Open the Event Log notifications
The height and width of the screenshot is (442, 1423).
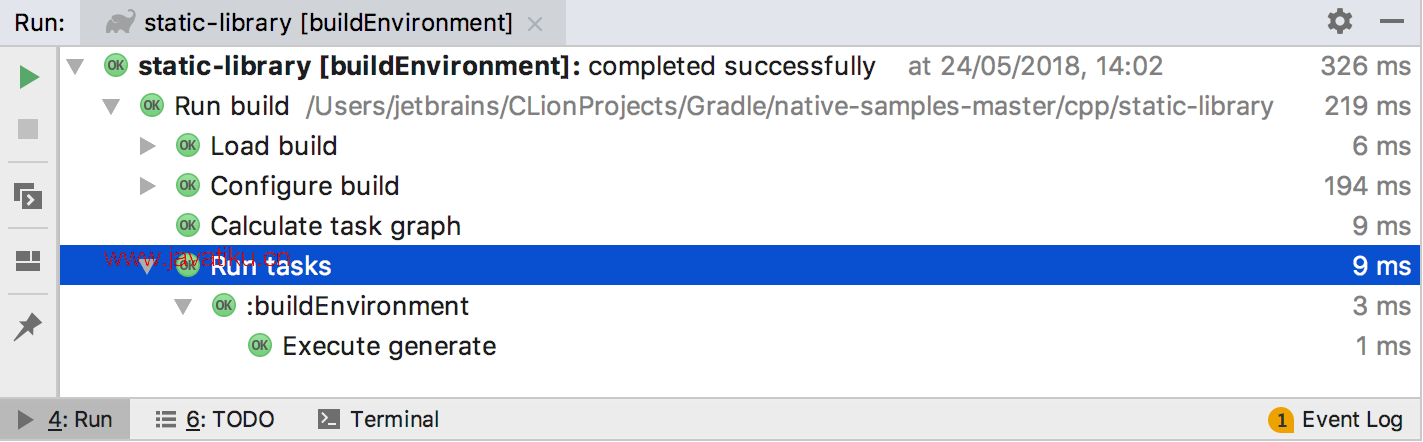point(1336,420)
